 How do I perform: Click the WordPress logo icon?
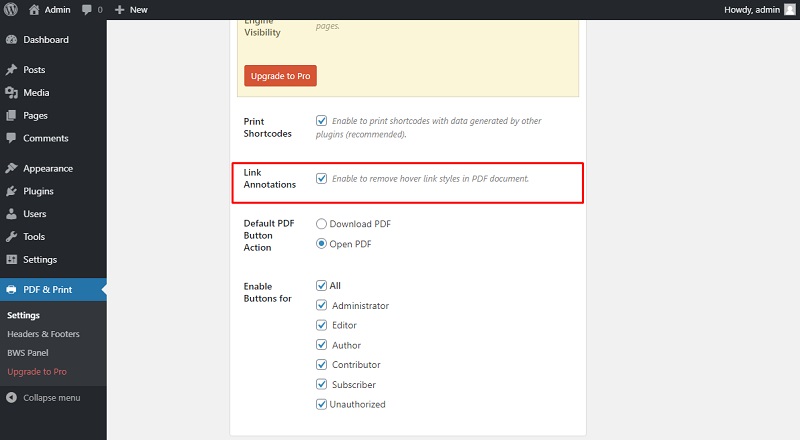click(11, 9)
